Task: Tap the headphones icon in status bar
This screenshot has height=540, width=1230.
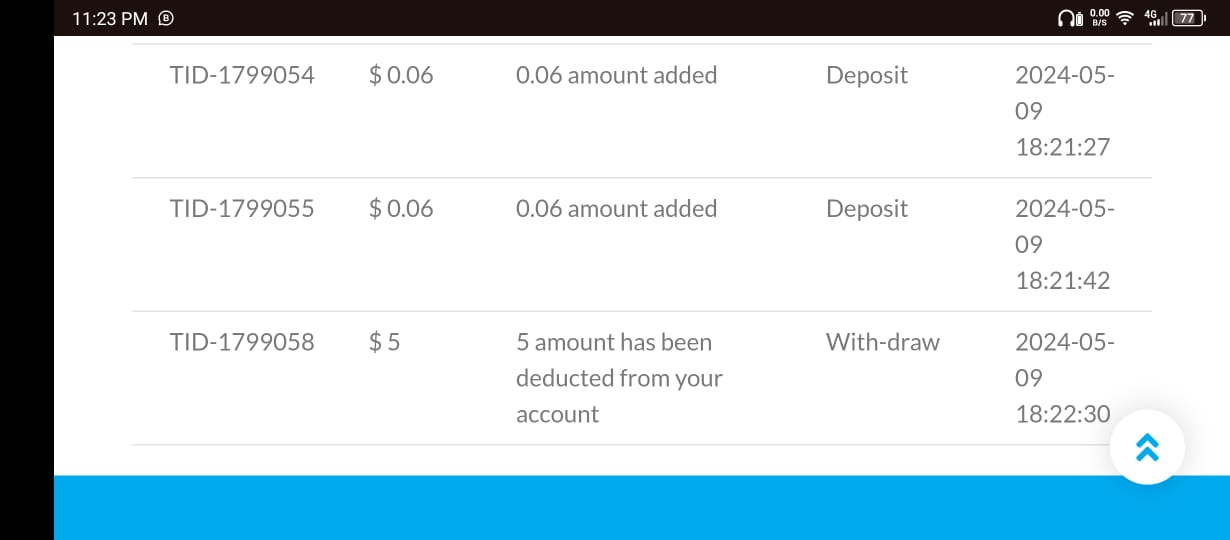Action: [1069, 18]
